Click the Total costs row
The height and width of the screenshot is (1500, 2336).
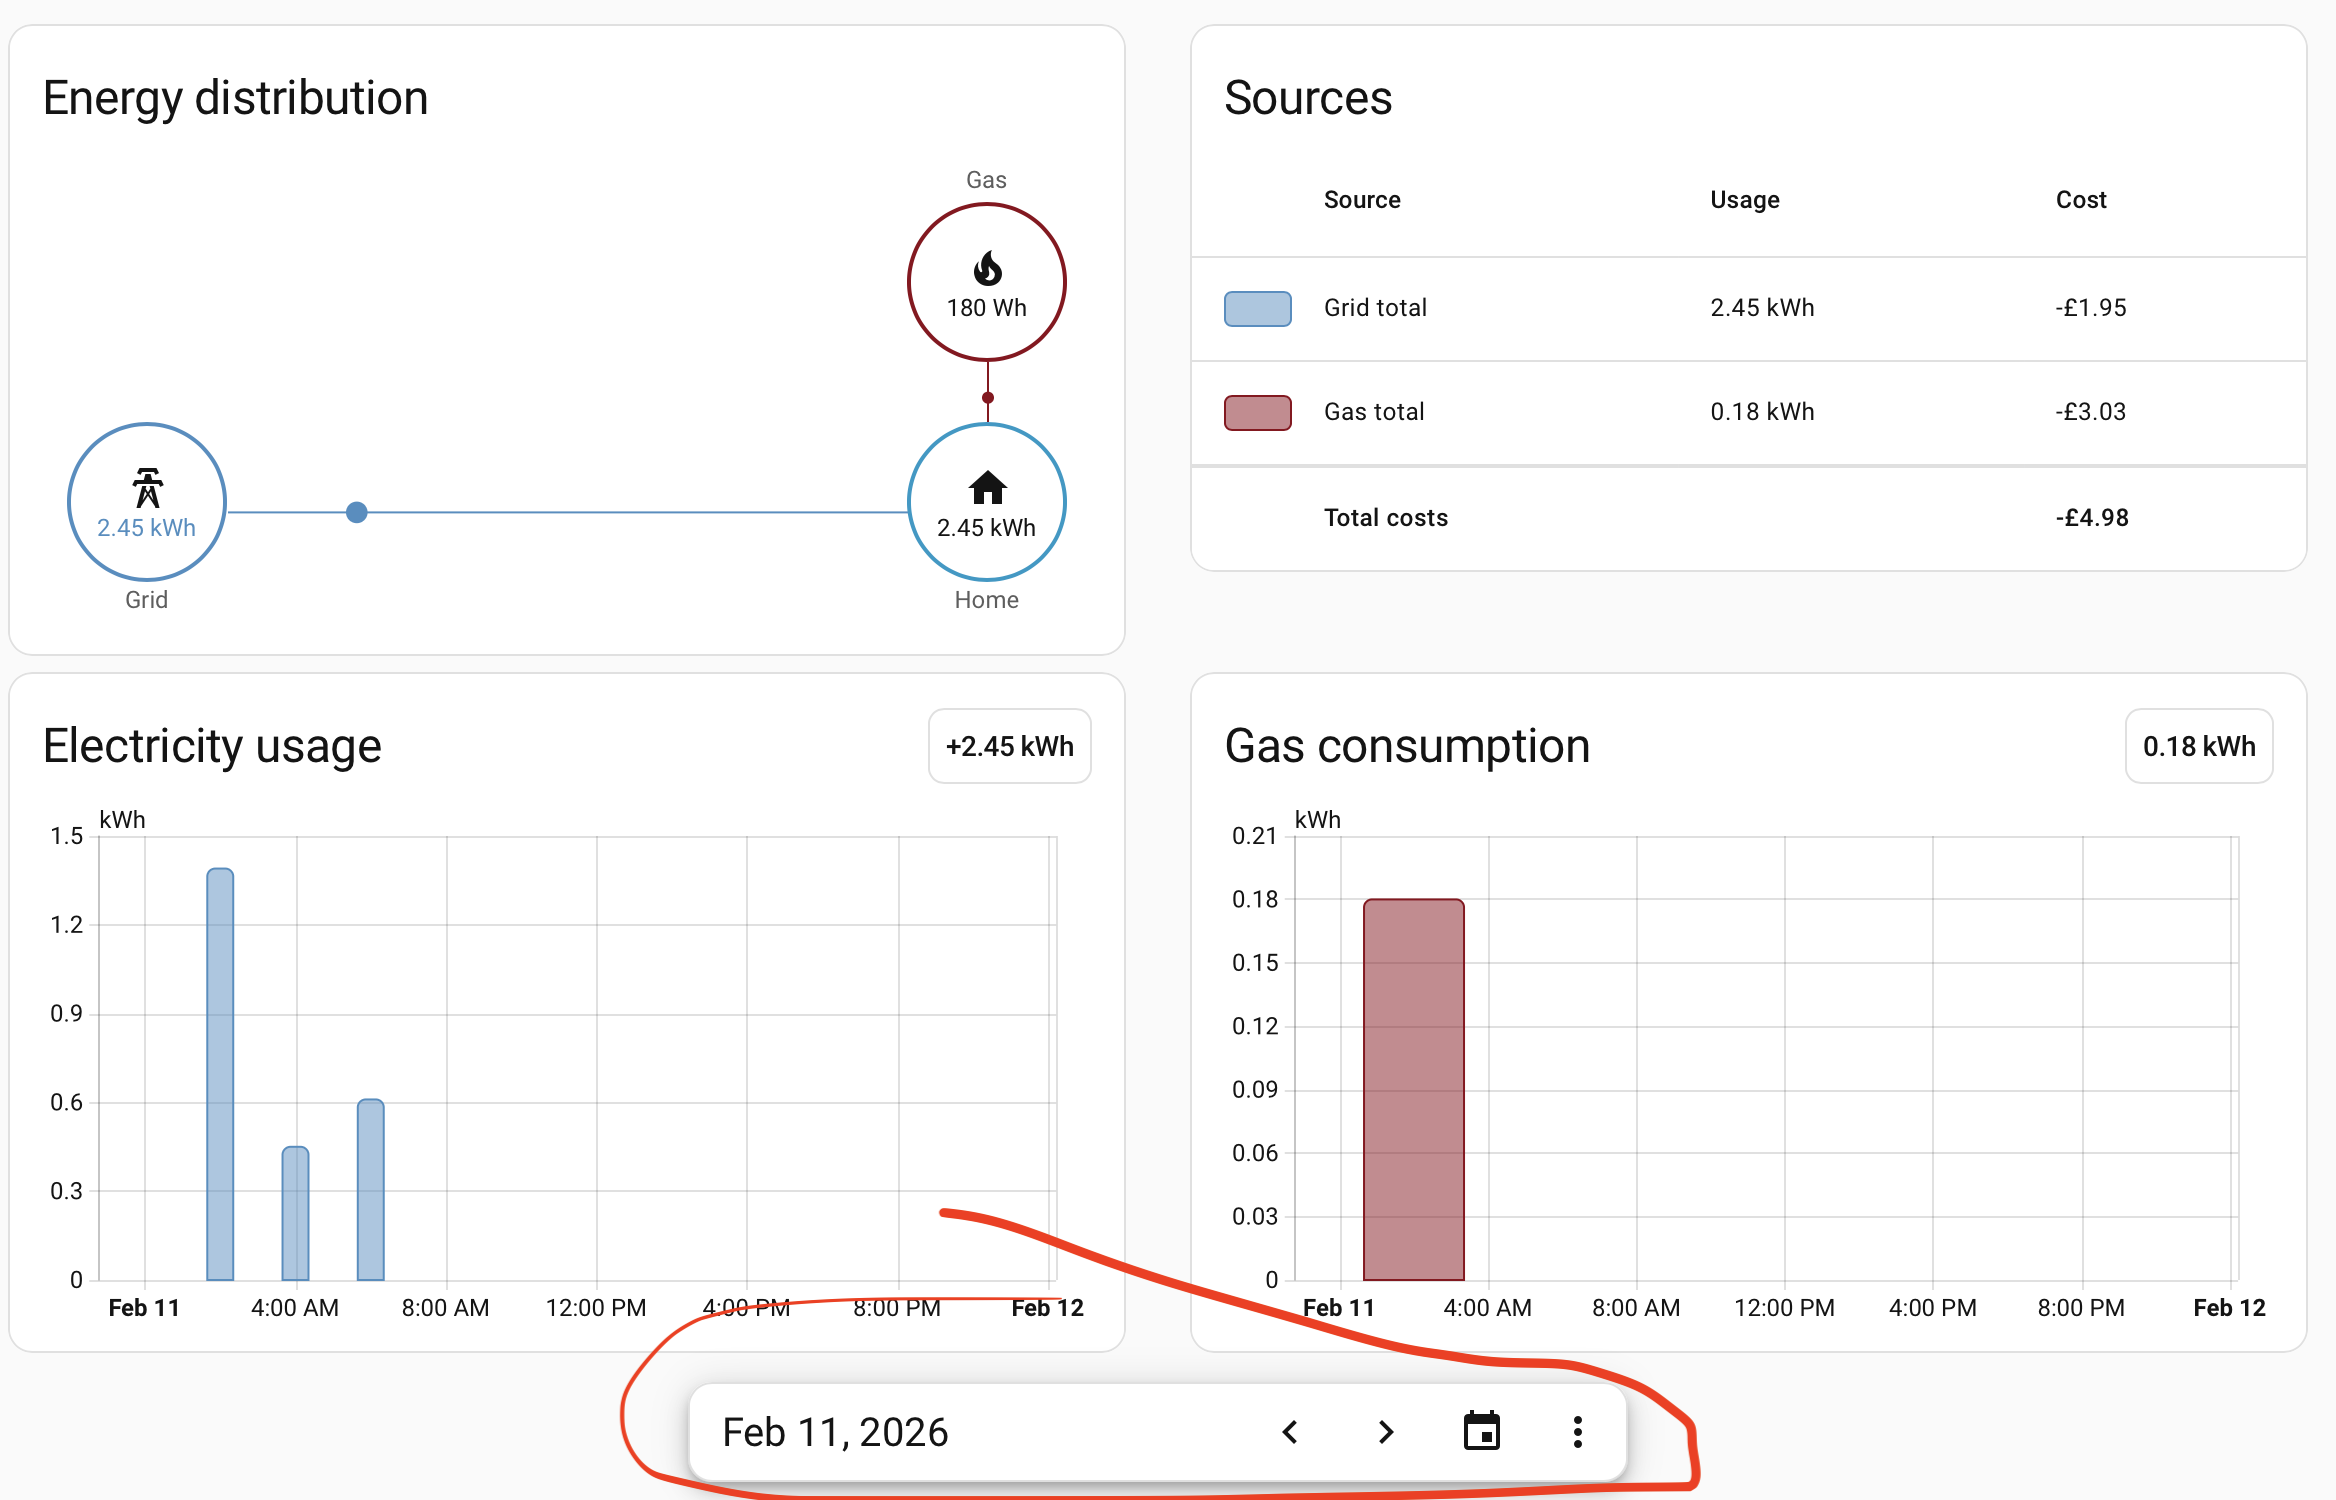[x=1386, y=518]
